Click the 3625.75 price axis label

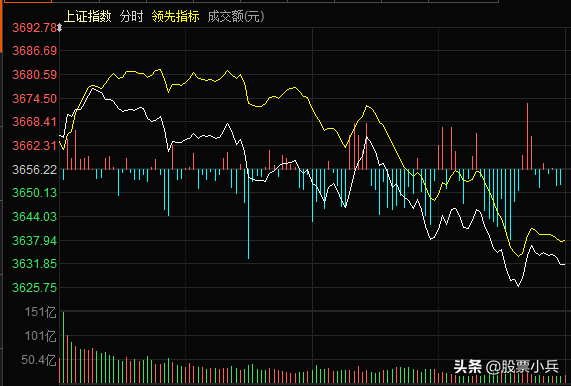coord(35,288)
